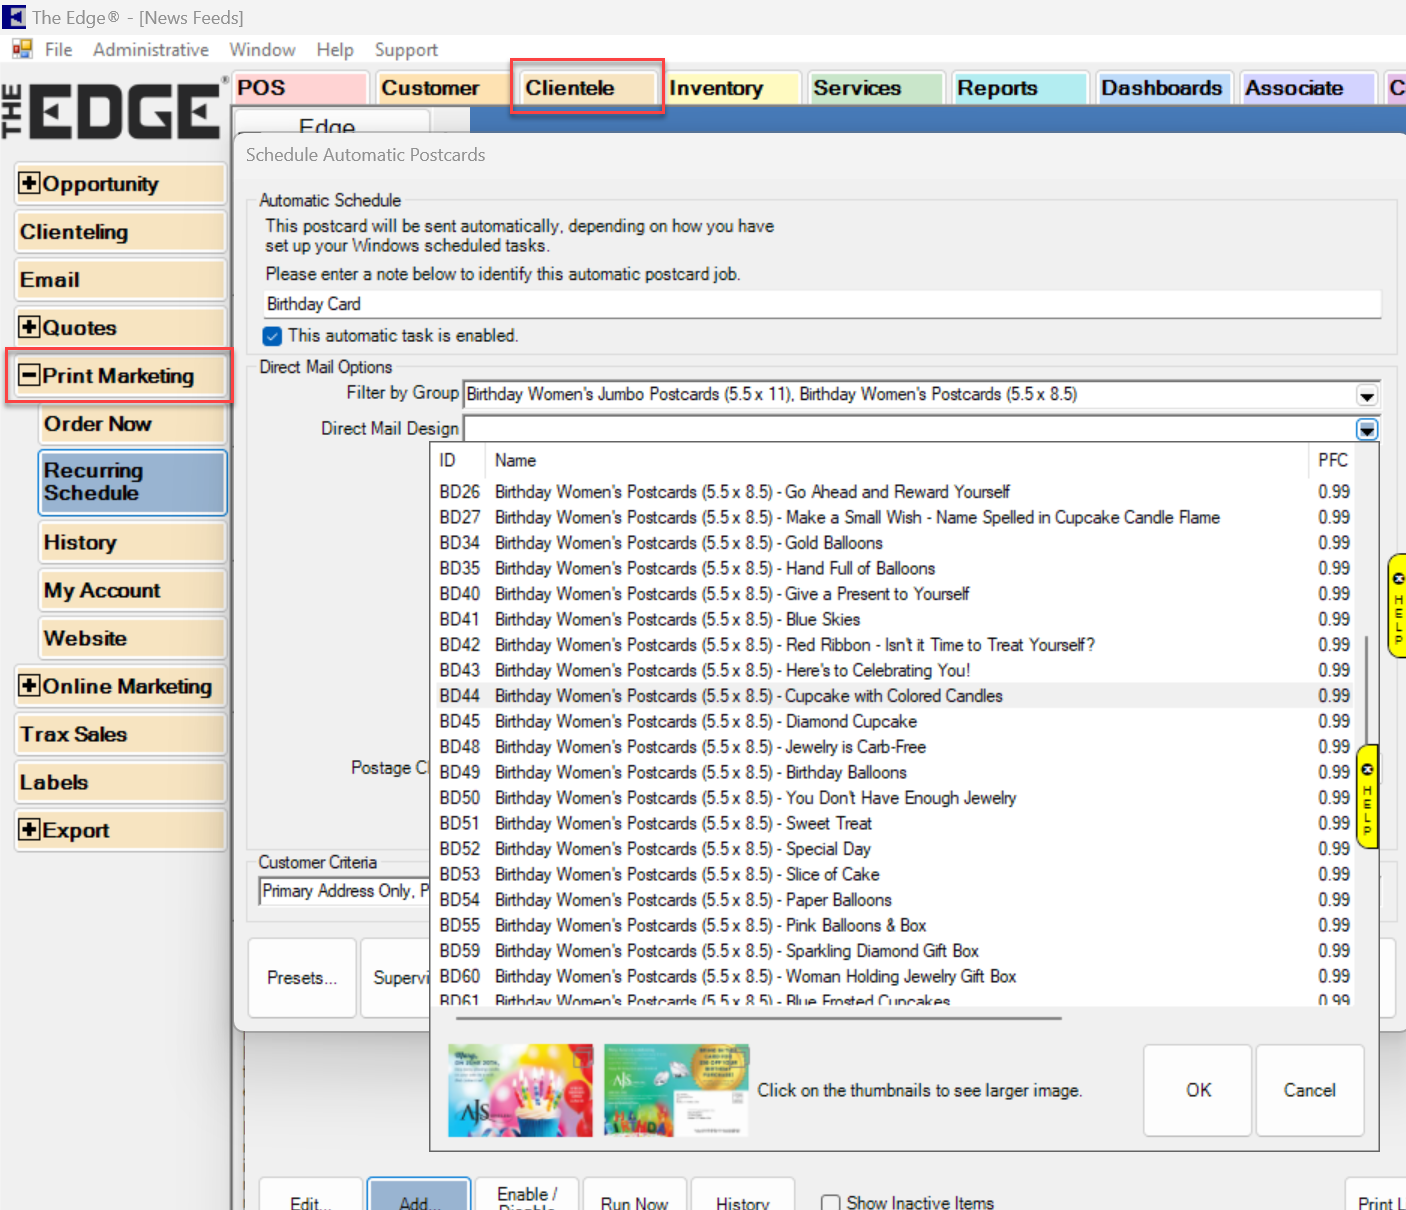Expand the Export plus icon

30,830
